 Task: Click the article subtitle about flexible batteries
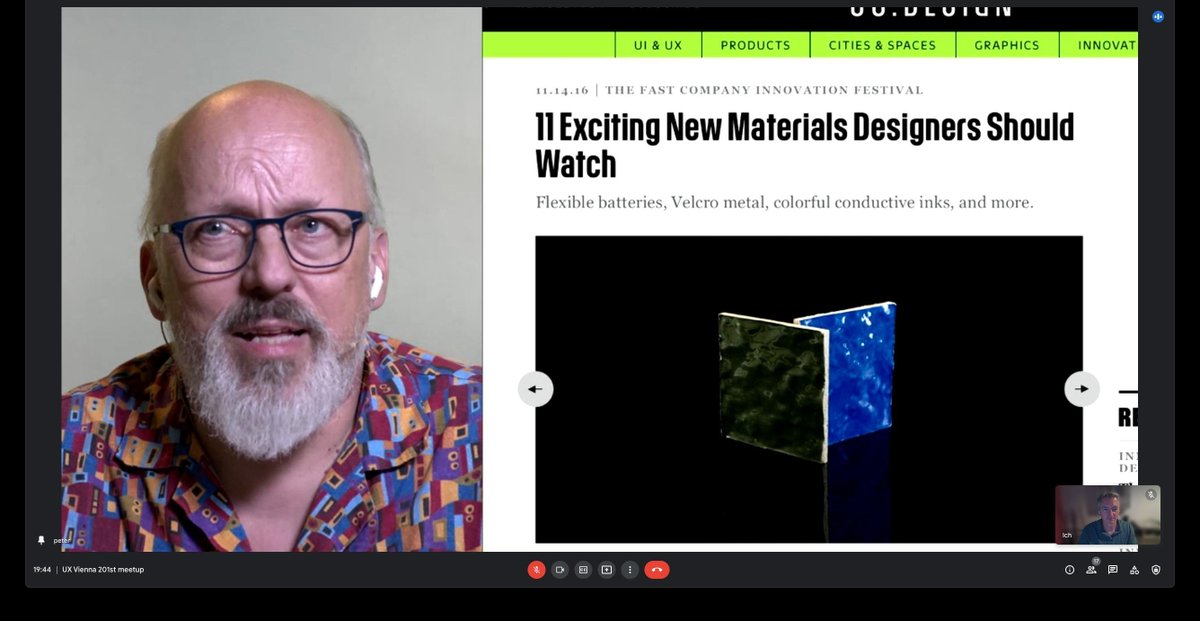pyautogui.click(x=784, y=203)
